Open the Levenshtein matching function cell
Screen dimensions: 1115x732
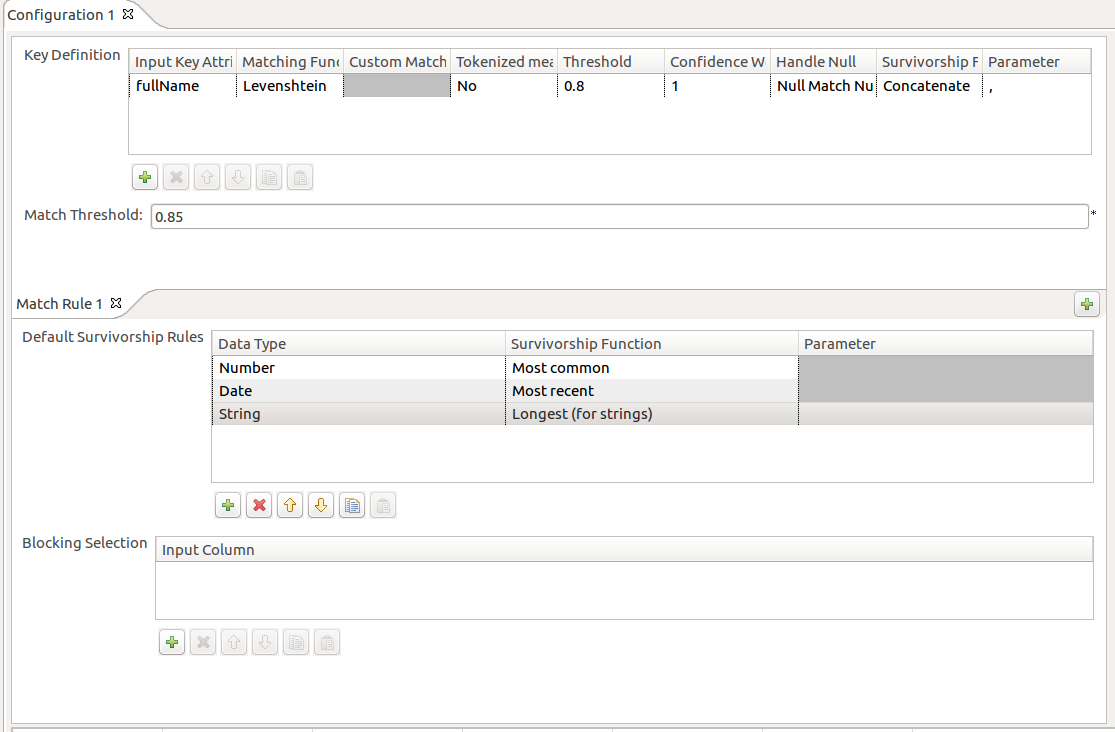pyautogui.click(x=289, y=86)
